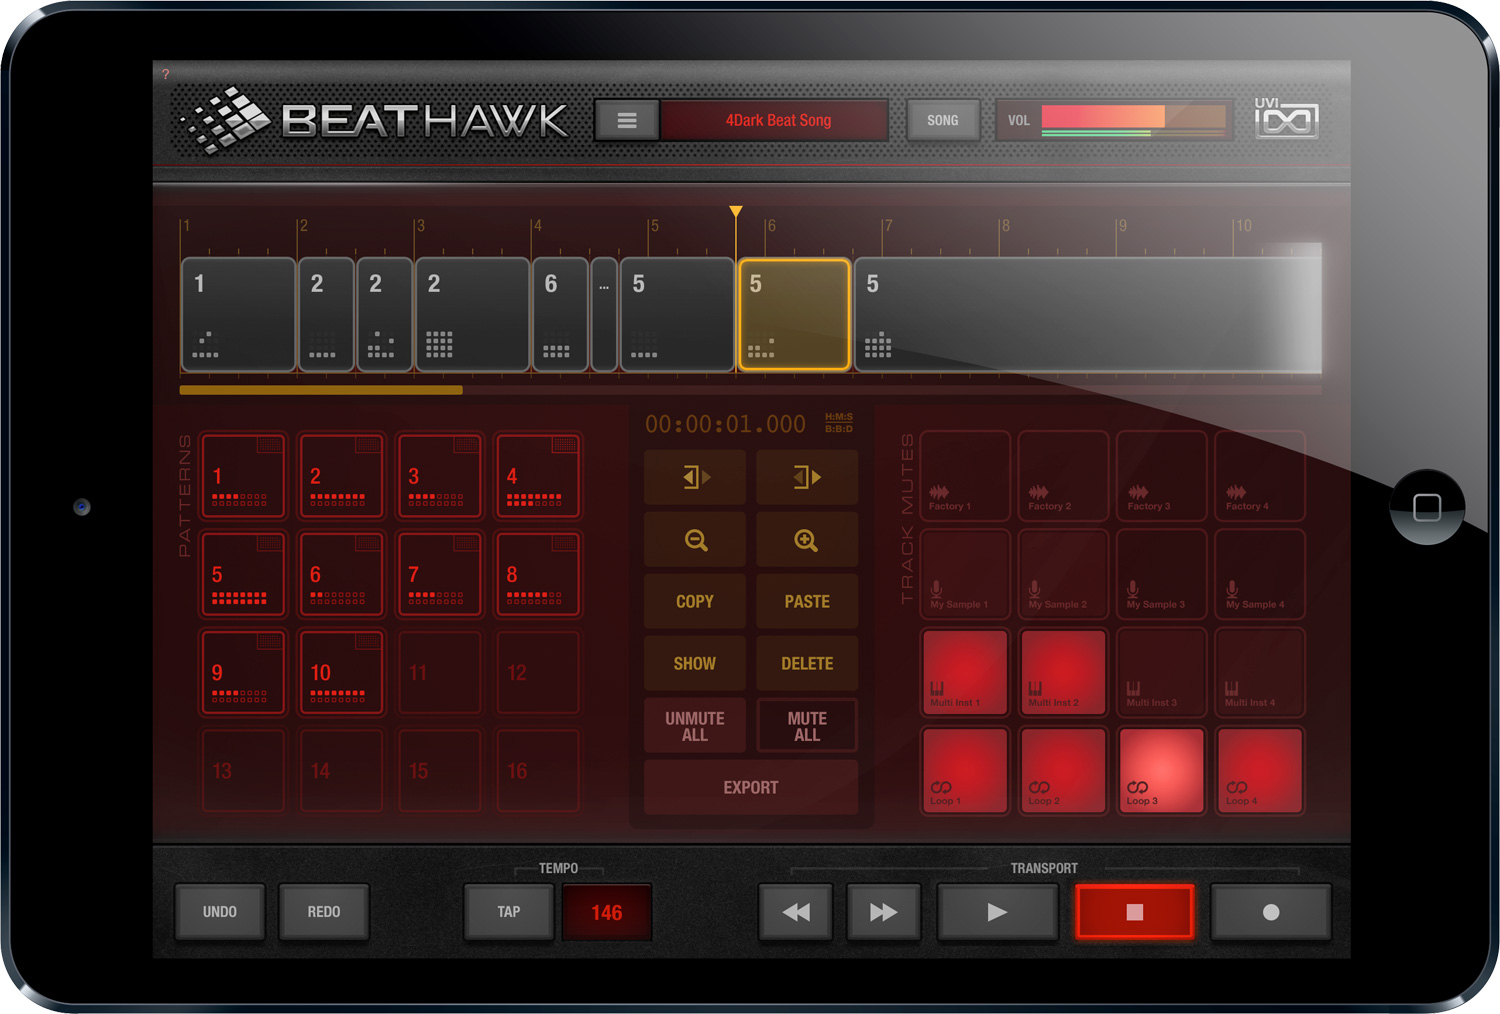
Task: Toggle mute for My Sample 2 track
Action: click(1063, 574)
